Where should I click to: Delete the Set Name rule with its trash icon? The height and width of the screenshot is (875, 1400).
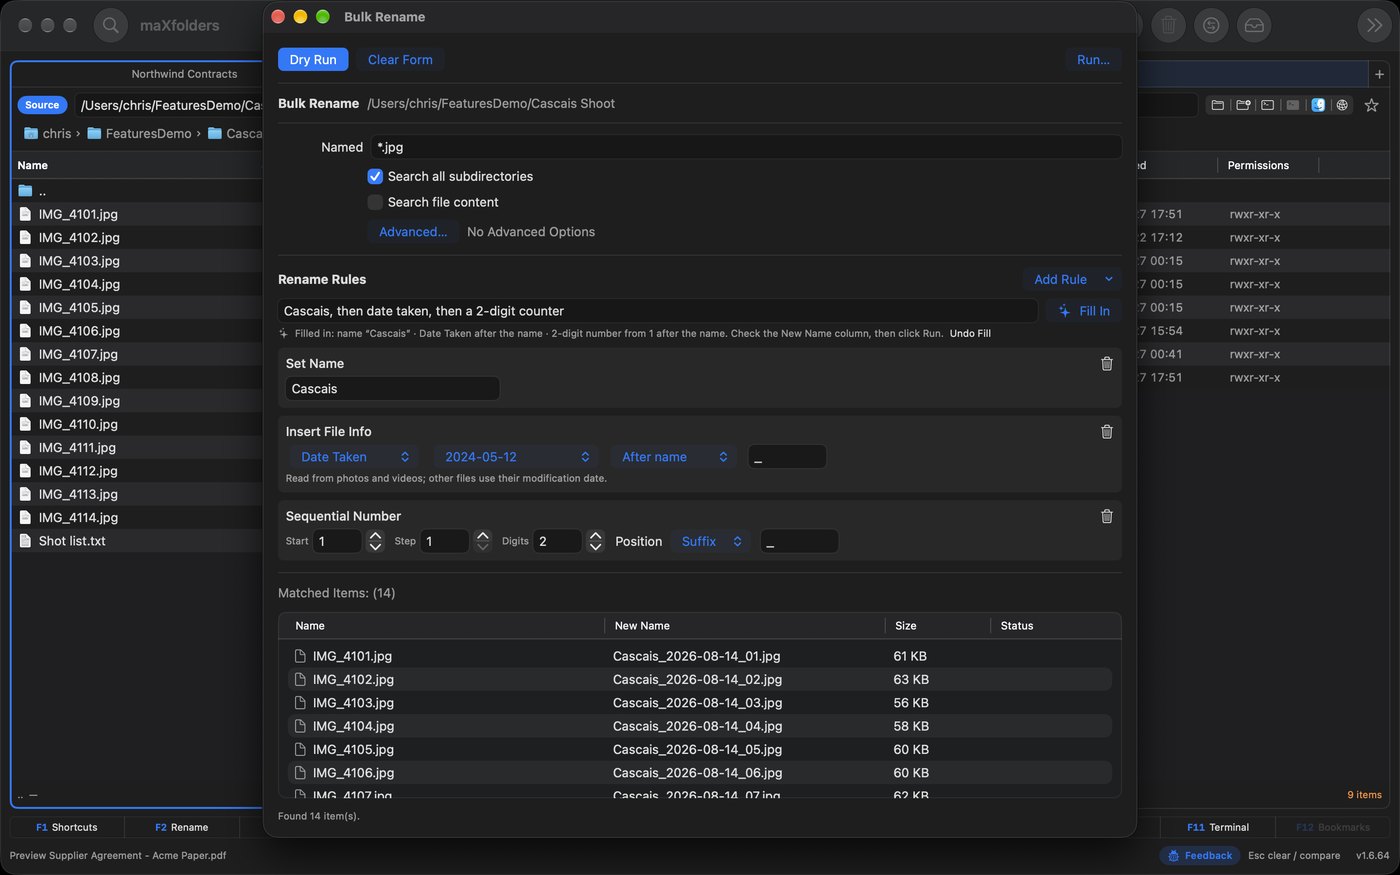(x=1107, y=364)
